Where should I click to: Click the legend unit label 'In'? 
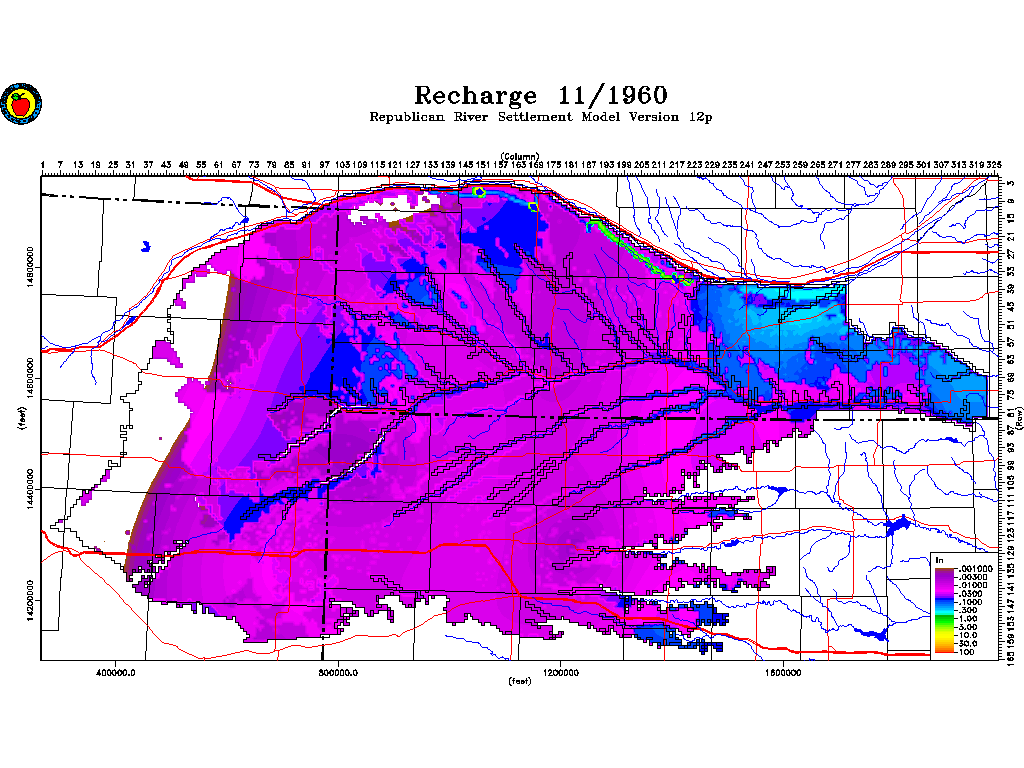(940, 560)
